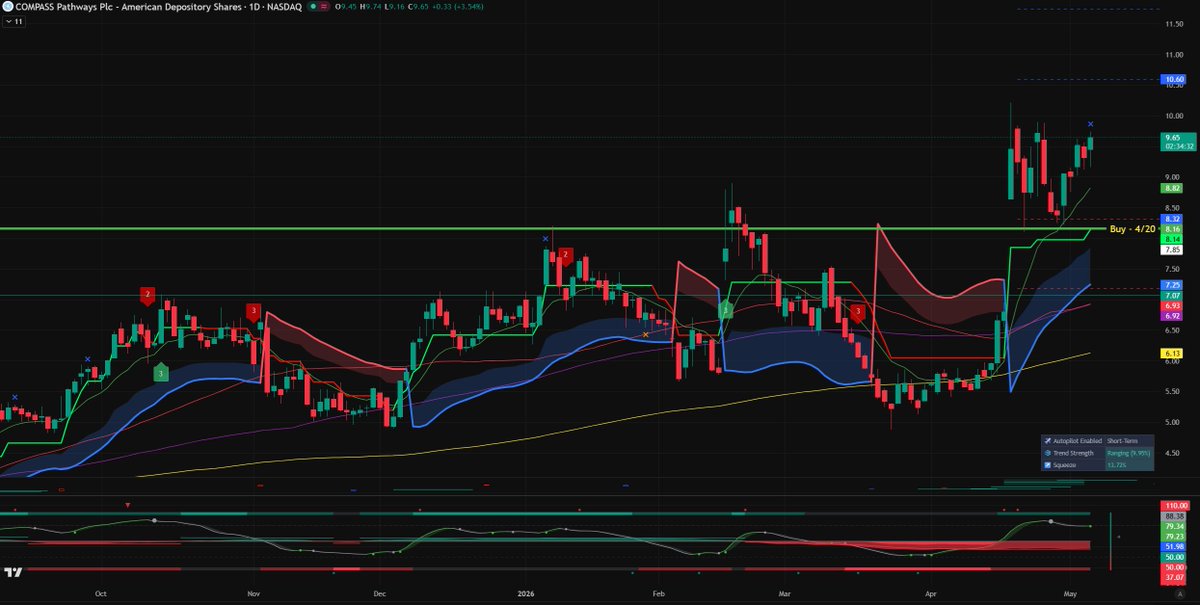Click the red 3 sell signal near November

pyautogui.click(x=254, y=311)
